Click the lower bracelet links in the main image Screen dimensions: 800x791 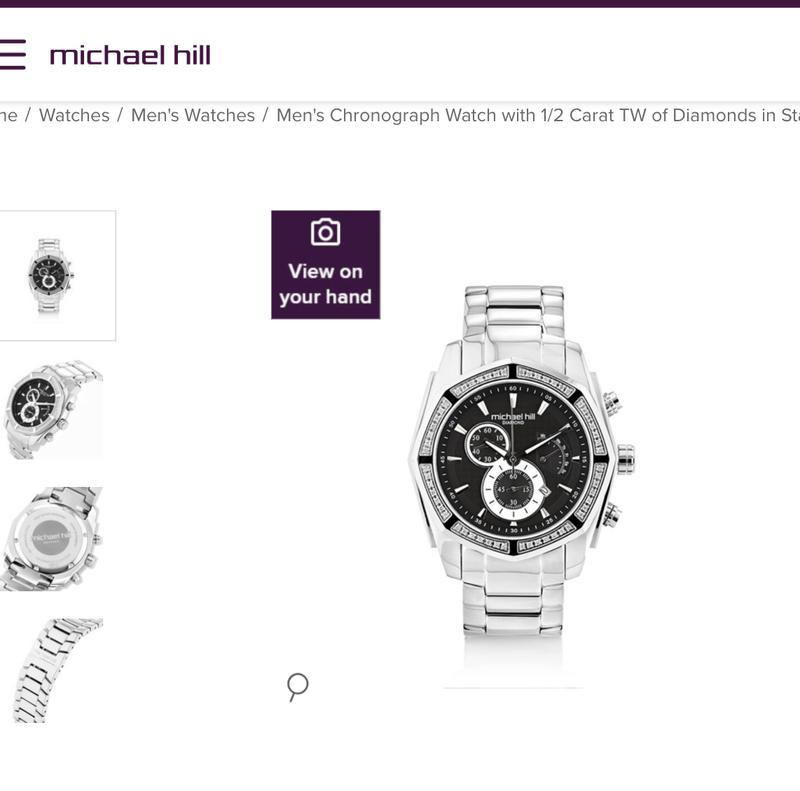[513, 597]
